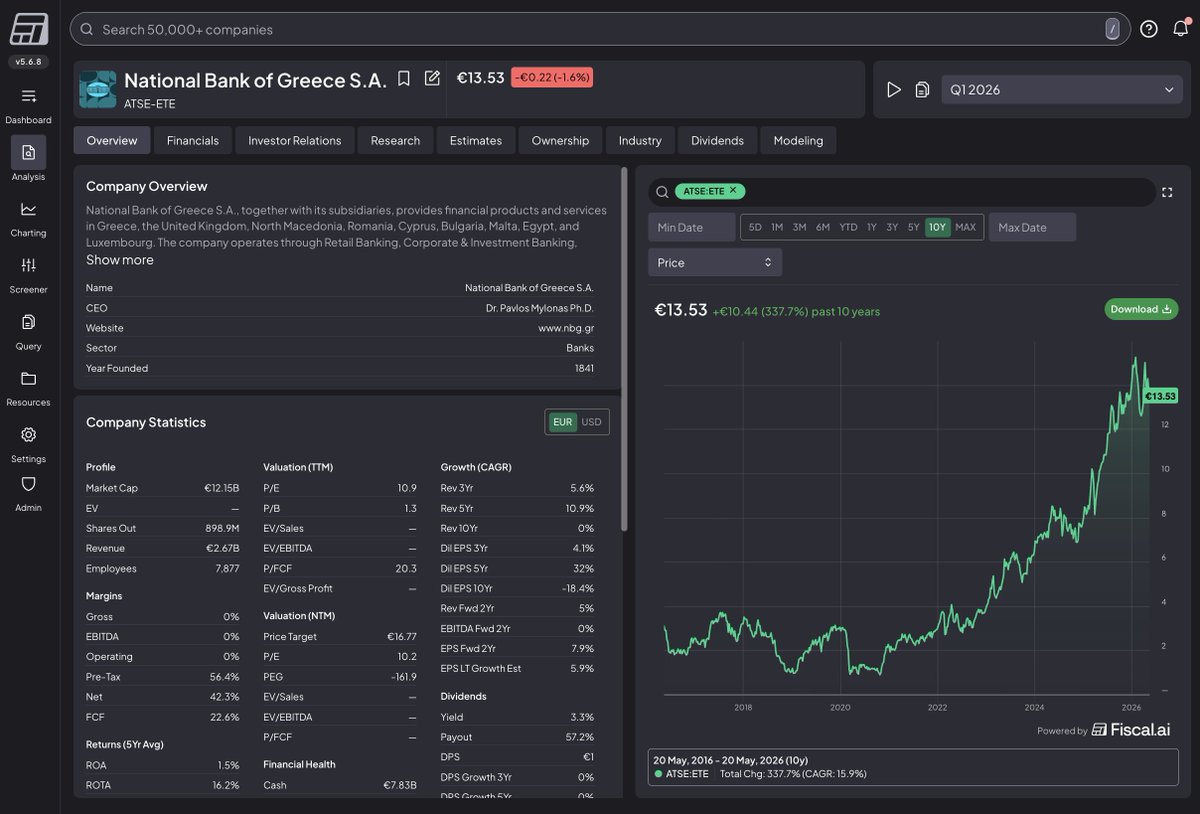The height and width of the screenshot is (814, 1200).
Task: Switch to the Investor Relations tab
Action: [x=295, y=141]
